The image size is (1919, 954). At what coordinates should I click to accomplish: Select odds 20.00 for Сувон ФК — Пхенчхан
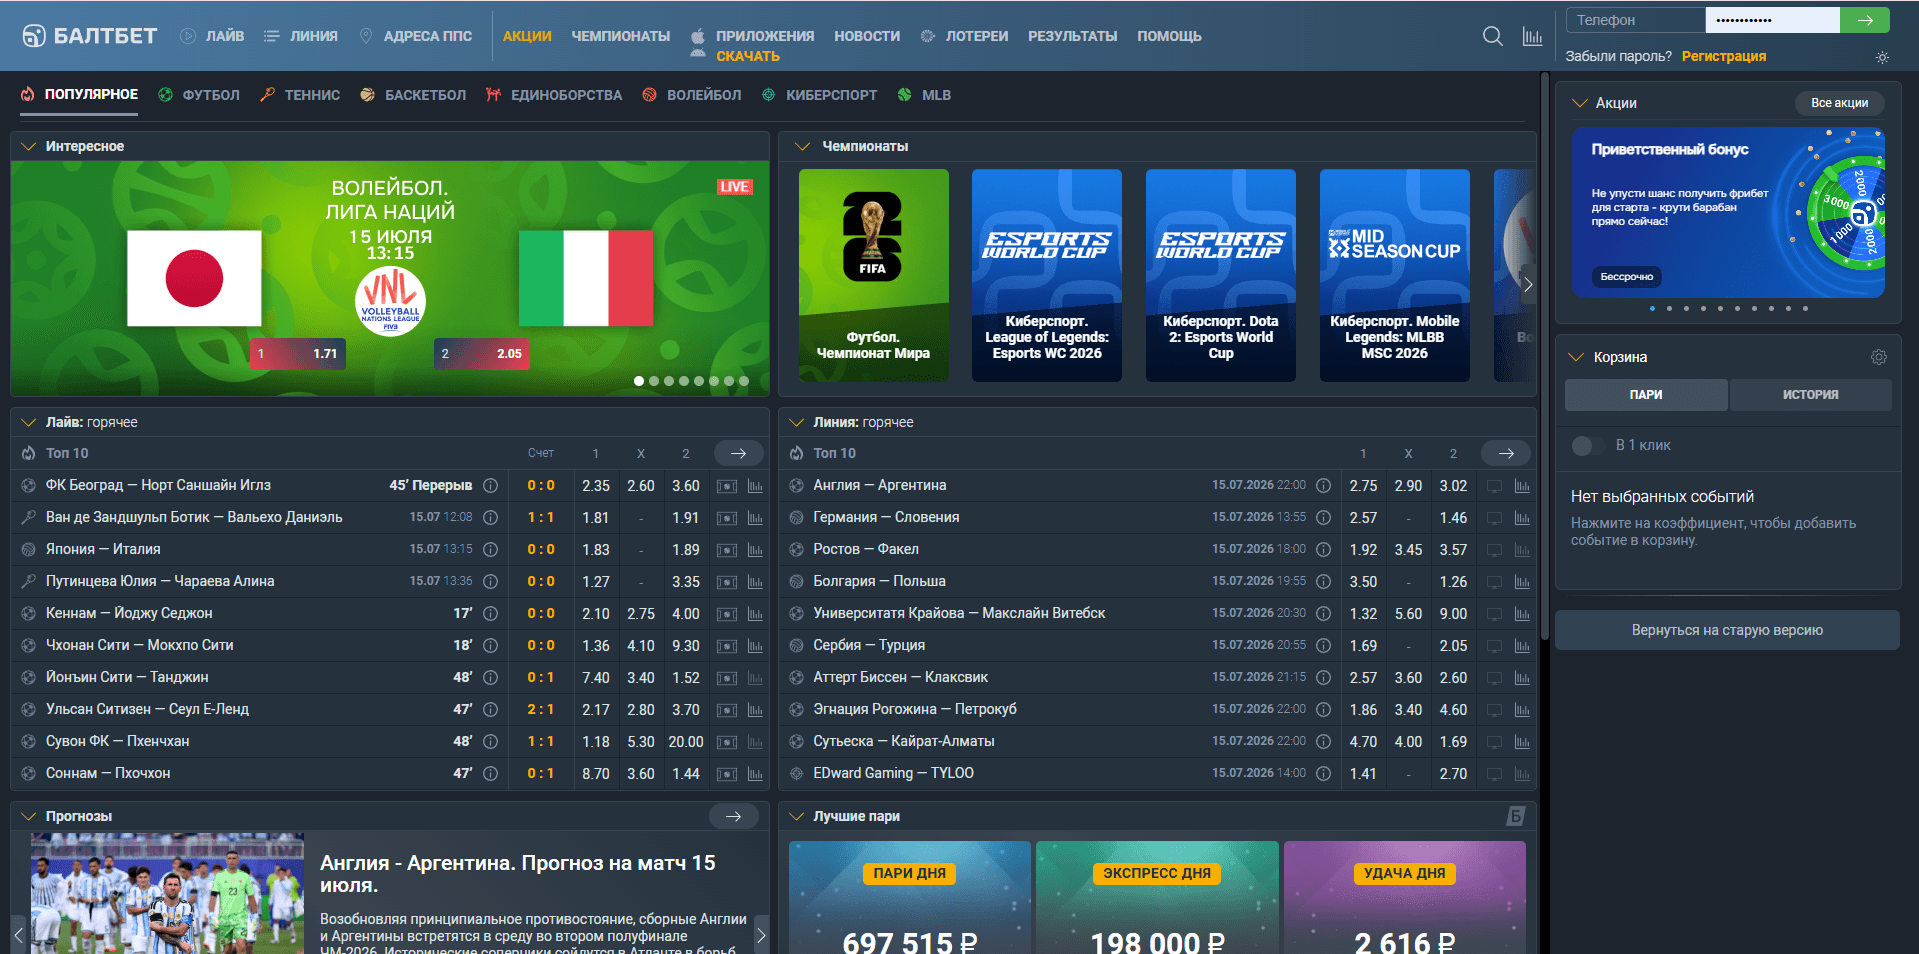(686, 742)
